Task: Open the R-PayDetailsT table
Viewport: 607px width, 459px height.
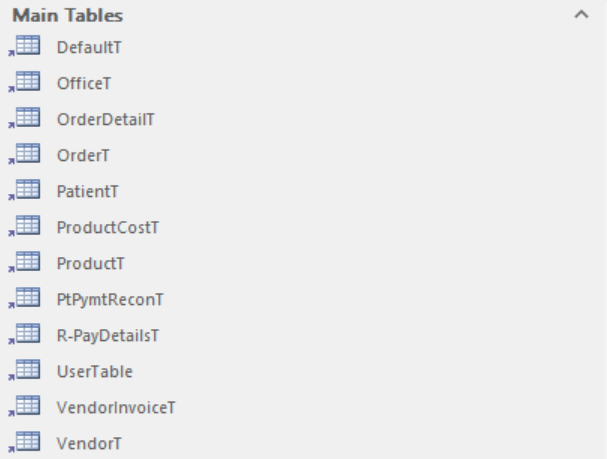Action: (107, 335)
